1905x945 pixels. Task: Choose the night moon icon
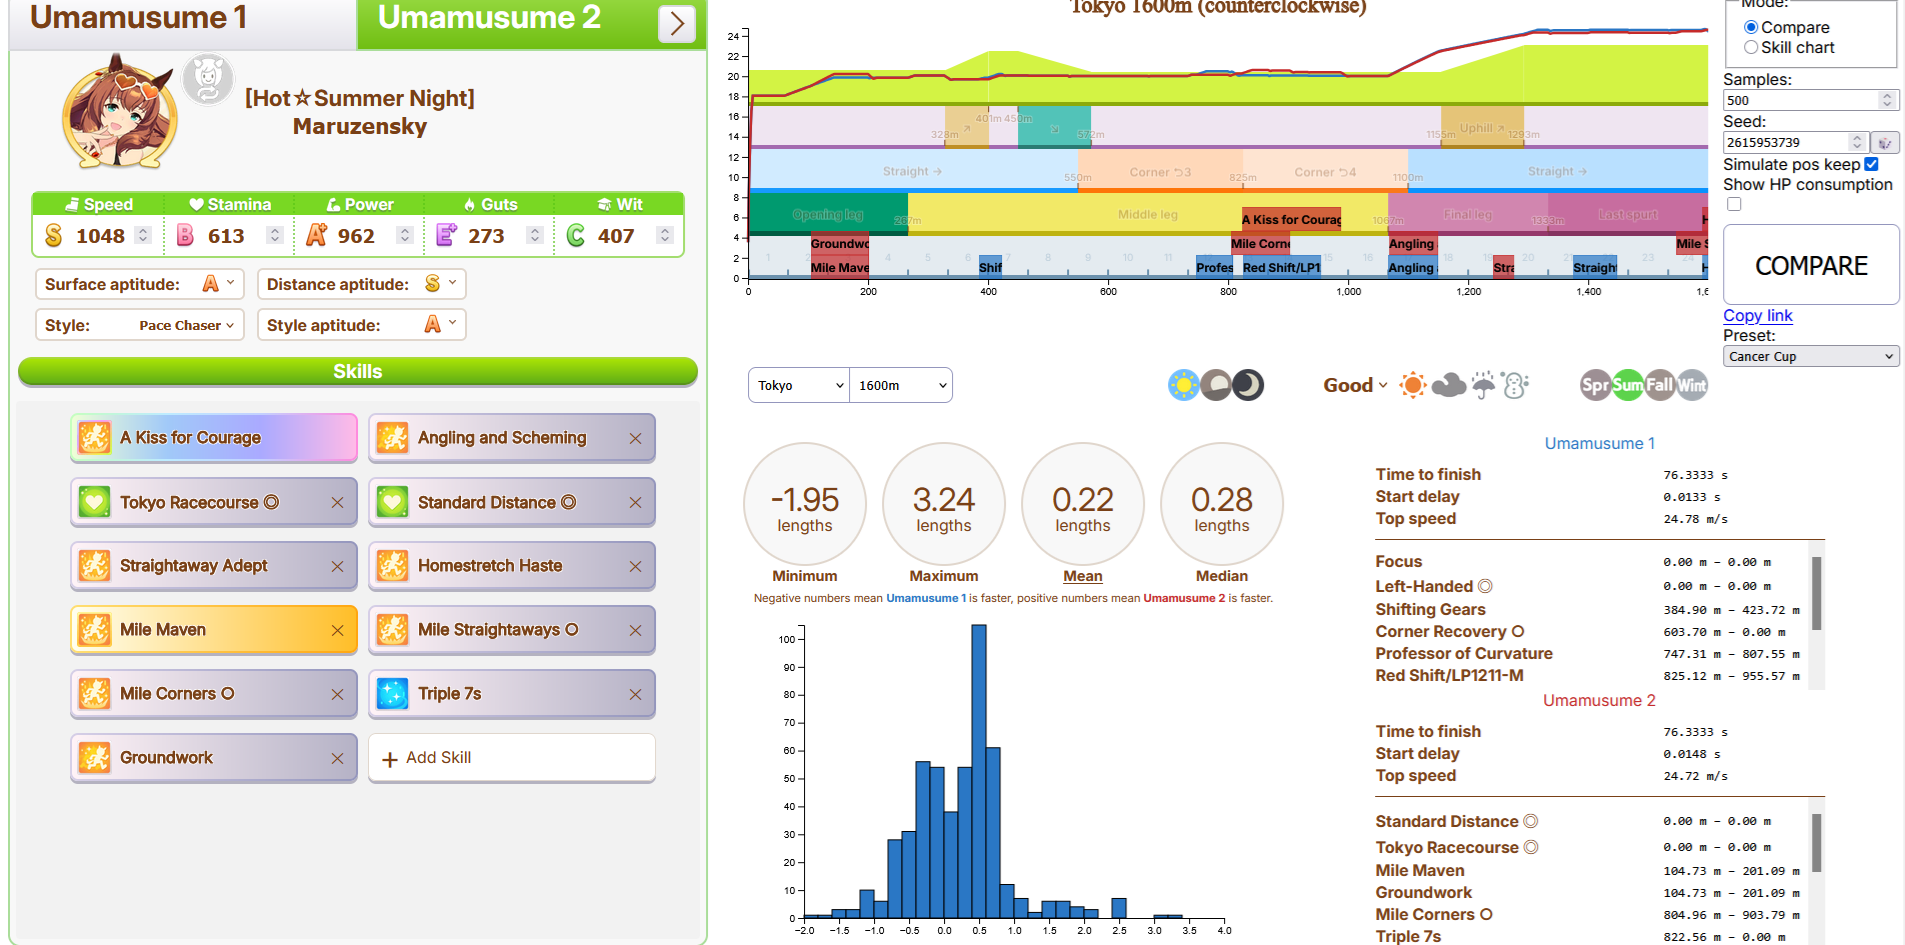1248,385
